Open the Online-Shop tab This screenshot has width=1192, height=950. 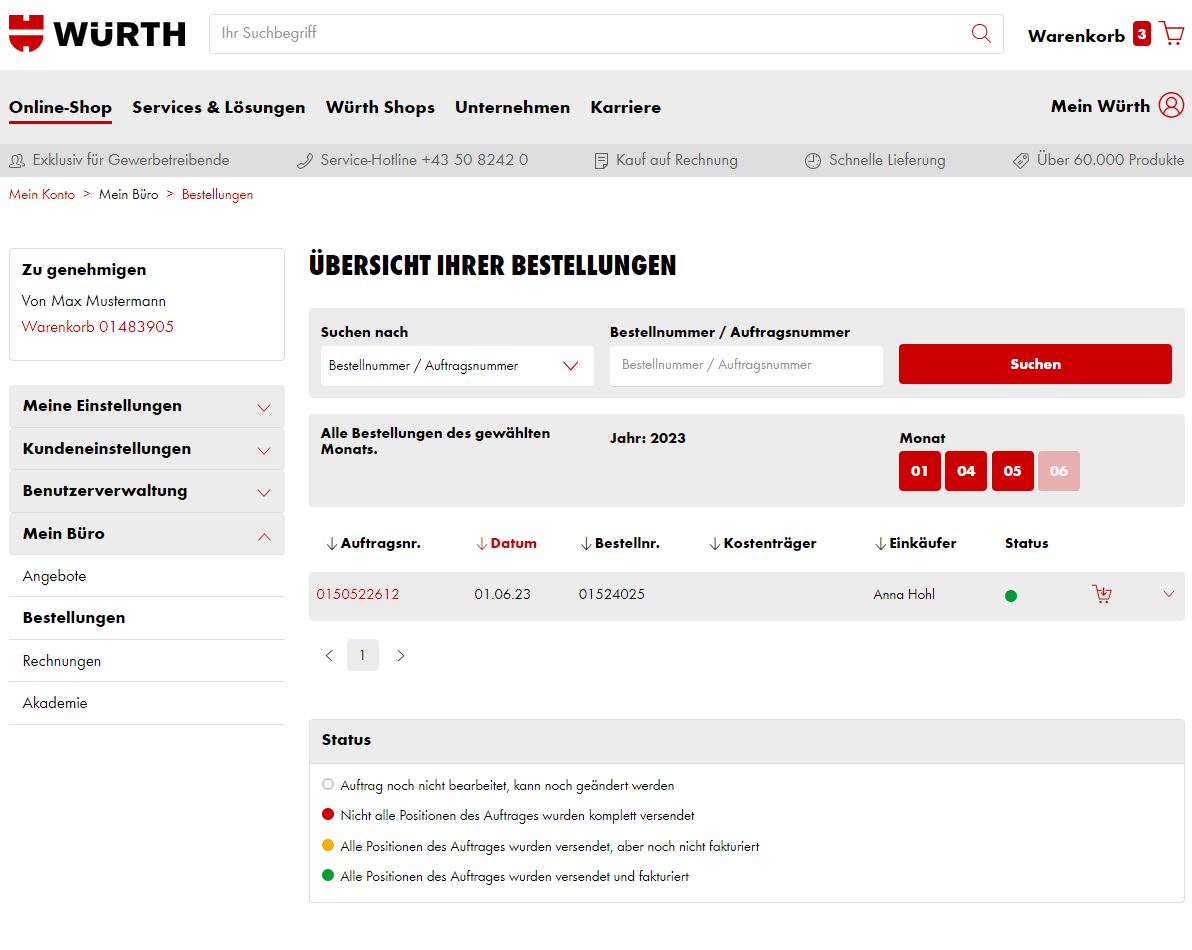pyautogui.click(x=60, y=107)
